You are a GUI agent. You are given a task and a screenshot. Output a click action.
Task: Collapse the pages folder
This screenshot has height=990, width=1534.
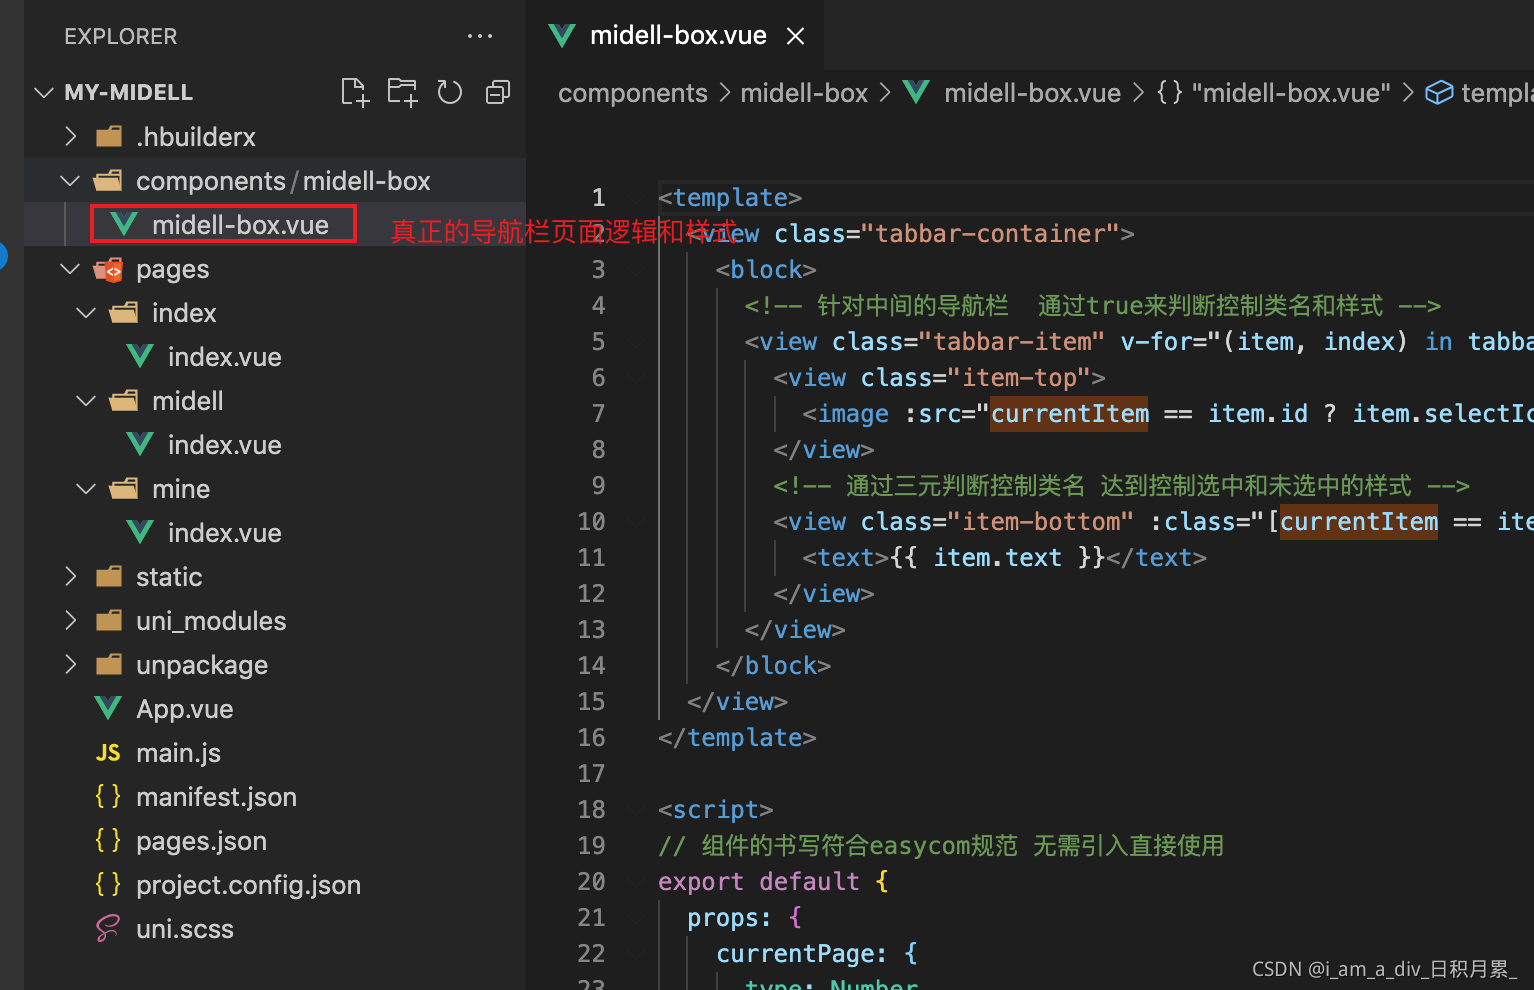[x=70, y=269]
